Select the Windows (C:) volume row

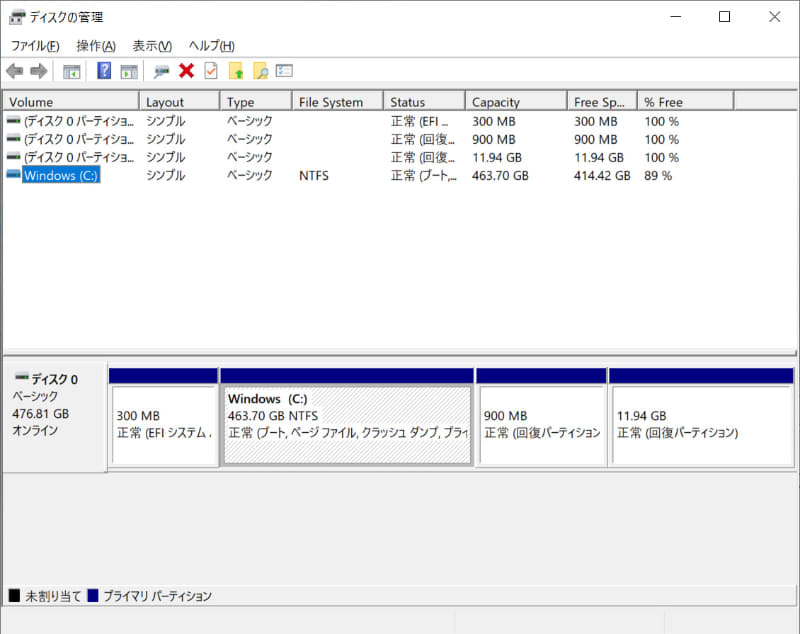tap(60, 175)
